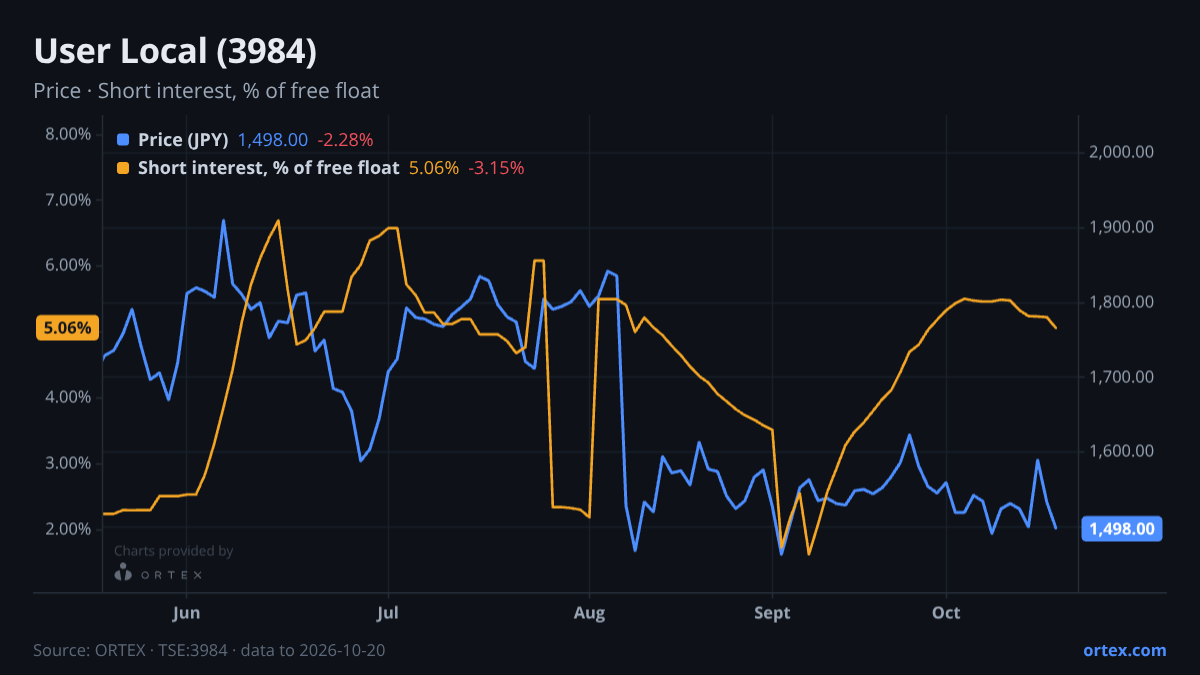Click the 4.00% left axis label
Screen dimensions: 1200x675
(68, 397)
